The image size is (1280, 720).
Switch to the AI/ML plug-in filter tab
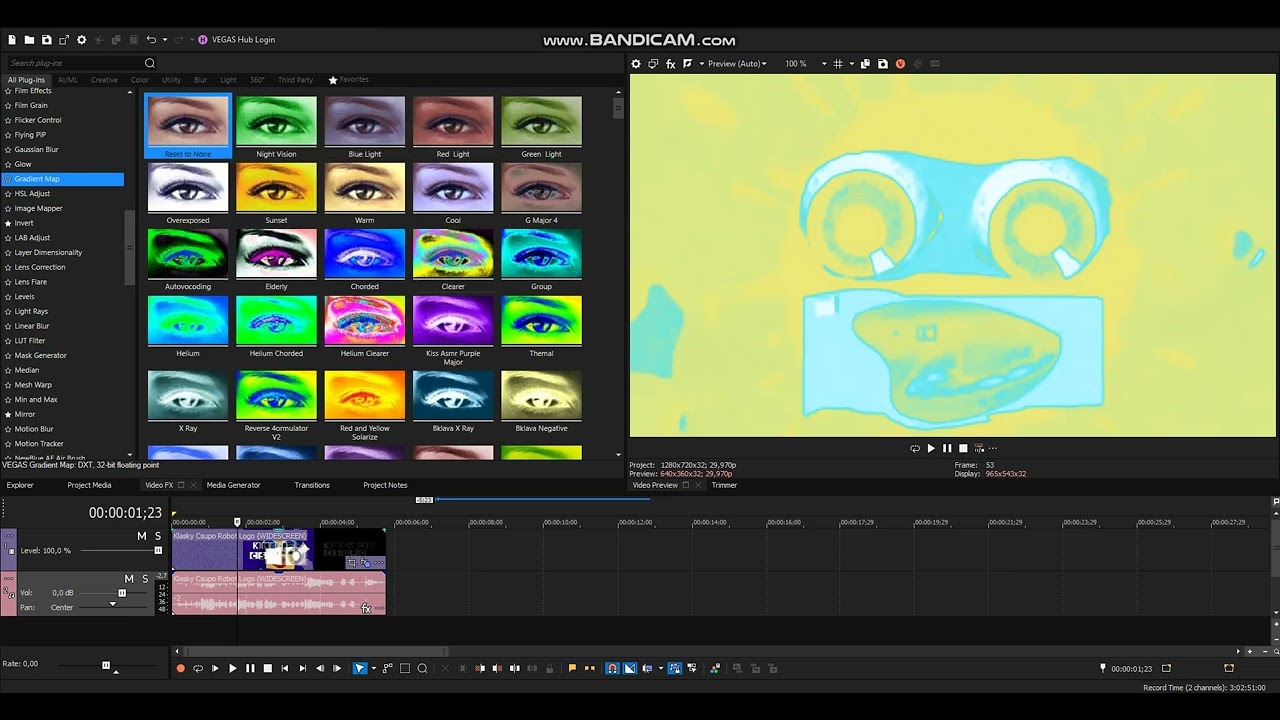click(68, 80)
